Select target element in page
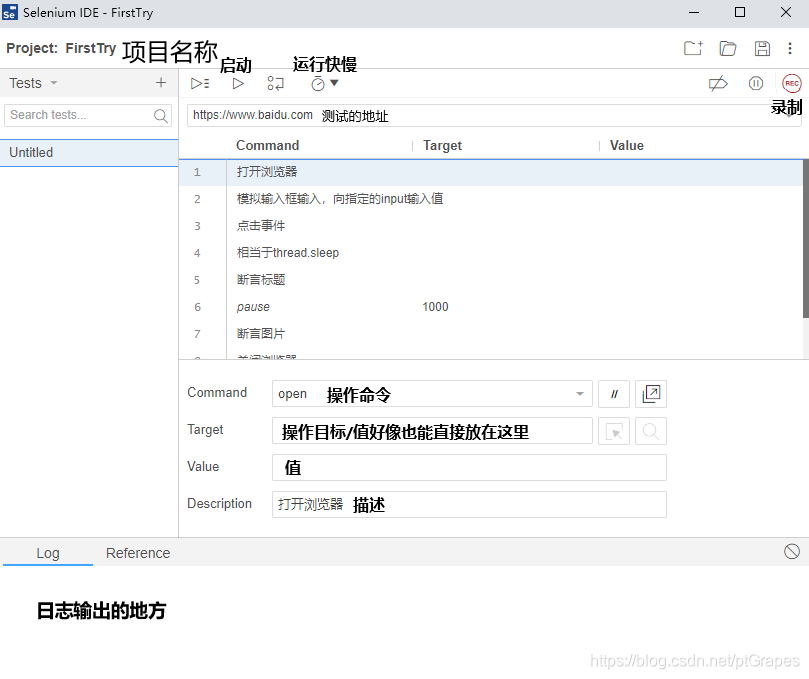 [x=614, y=431]
